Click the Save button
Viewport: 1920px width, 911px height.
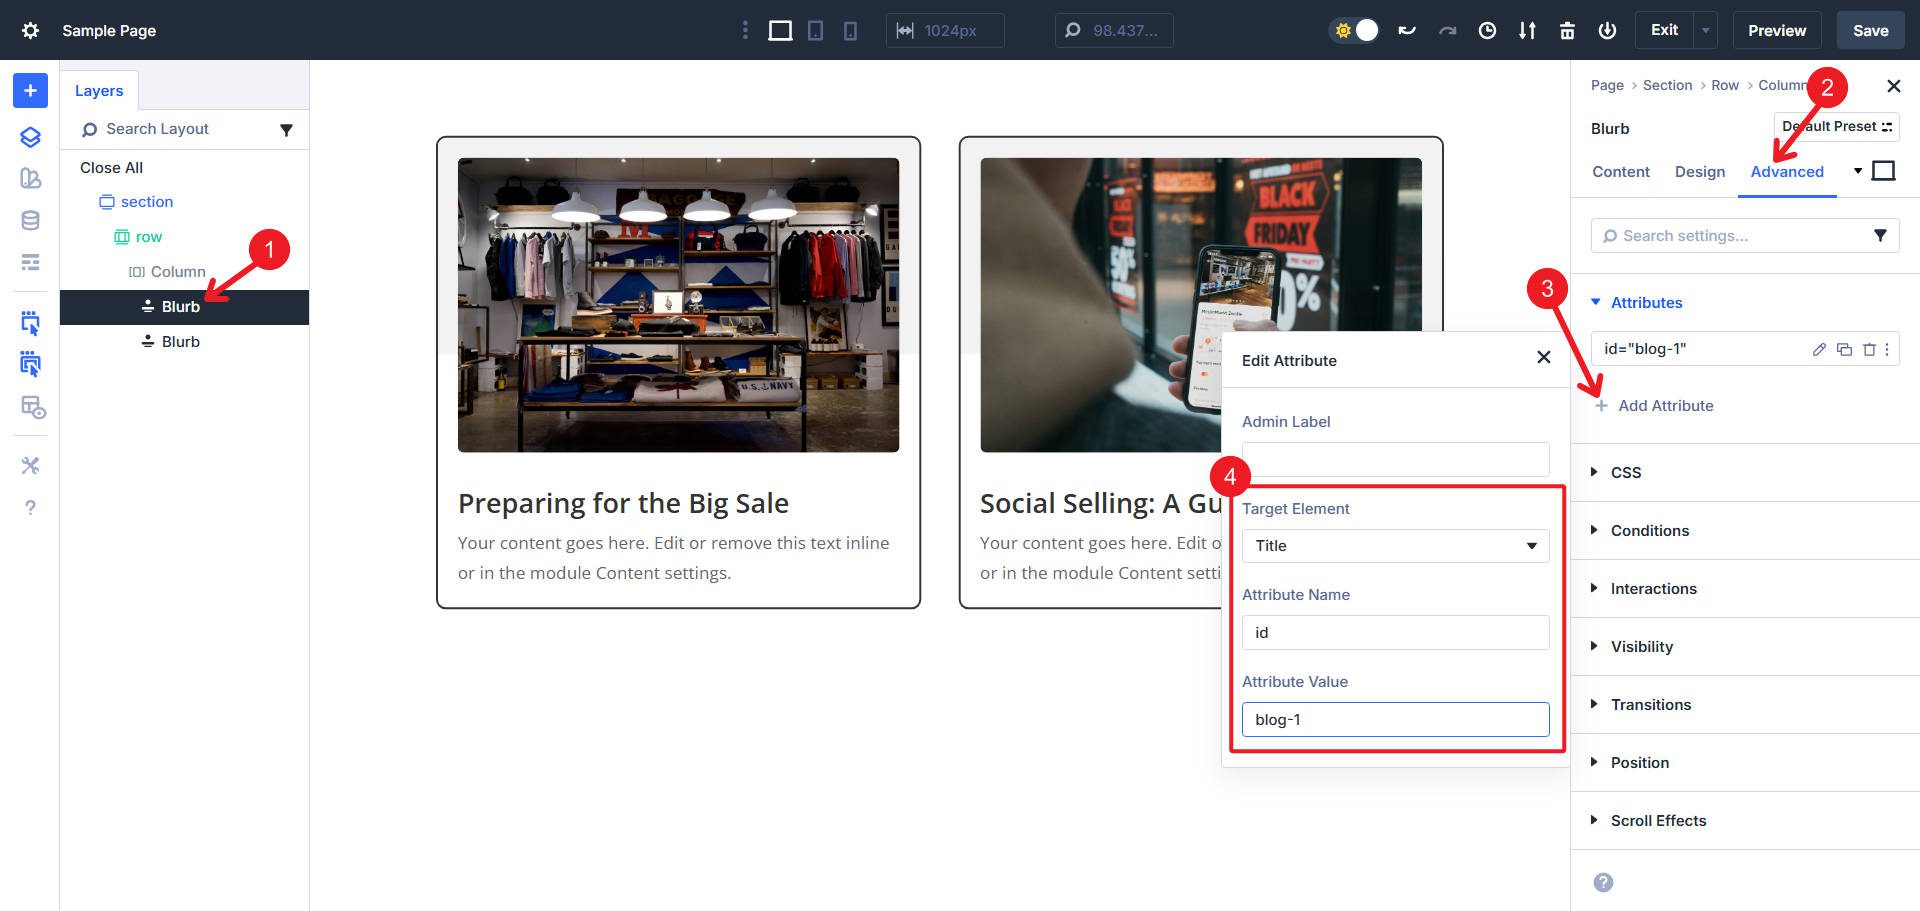click(1869, 30)
